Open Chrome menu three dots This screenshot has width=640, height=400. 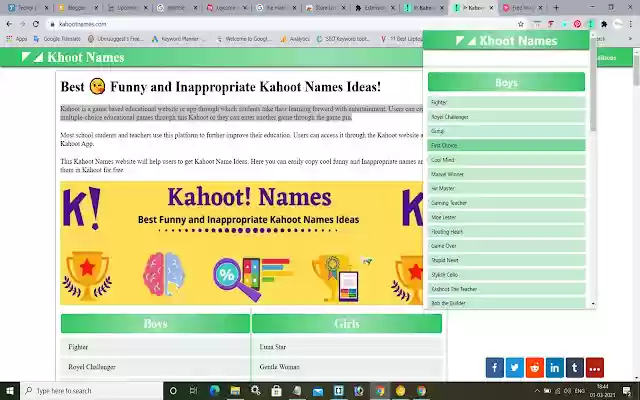click(x=631, y=24)
